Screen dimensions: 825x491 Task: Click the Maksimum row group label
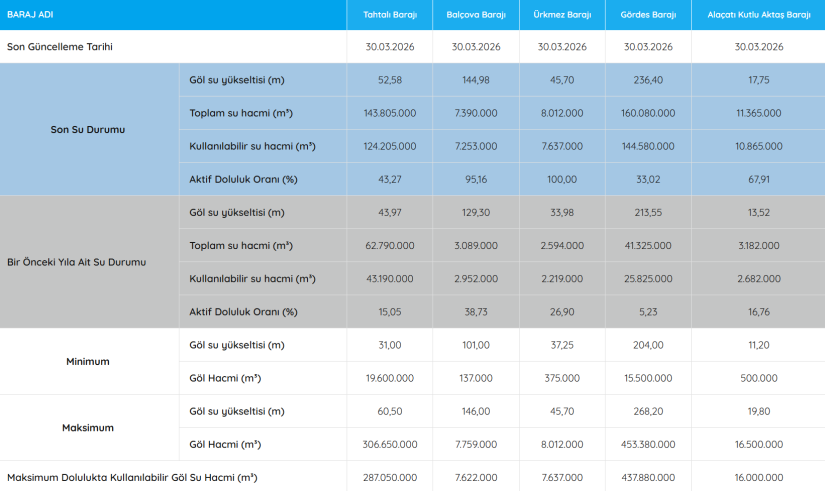pos(88,427)
